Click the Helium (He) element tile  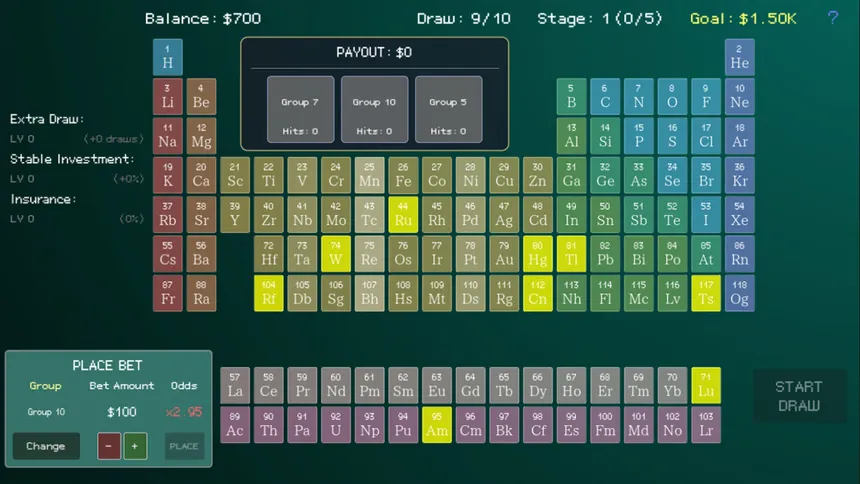[x=739, y=57]
